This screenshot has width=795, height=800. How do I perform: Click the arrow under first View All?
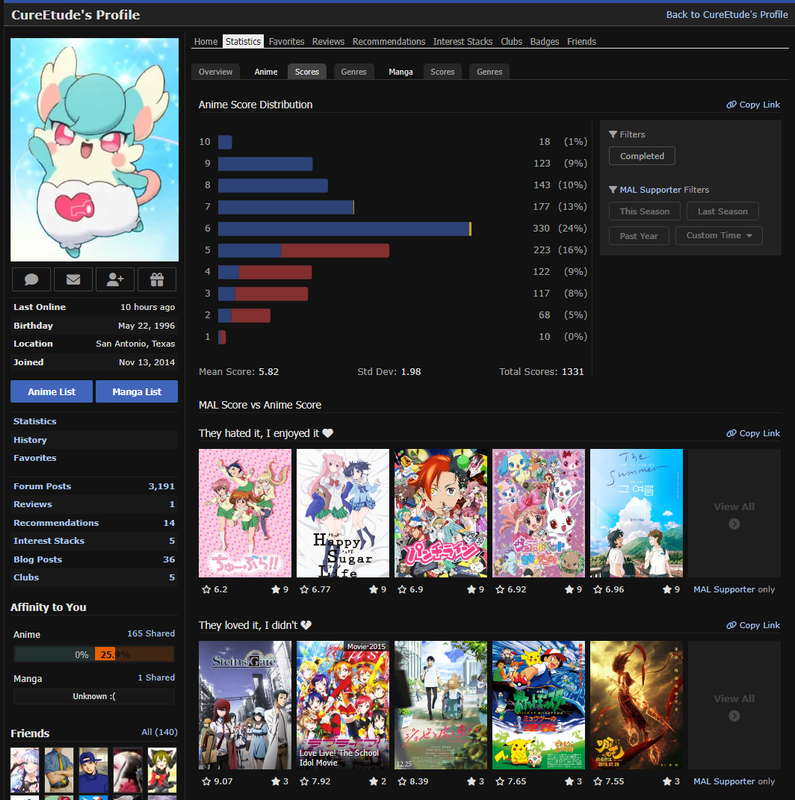[734, 524]
